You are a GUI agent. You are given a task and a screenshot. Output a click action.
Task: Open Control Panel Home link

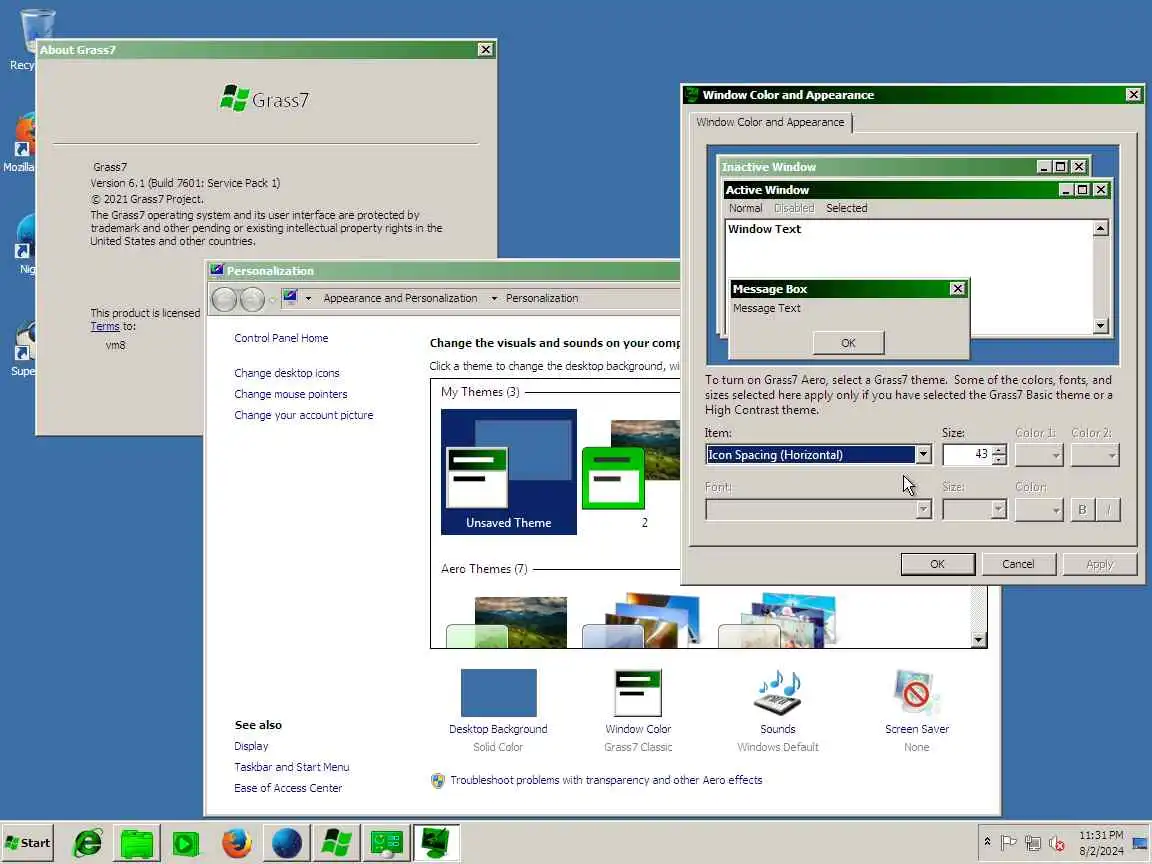pos(281,338)
